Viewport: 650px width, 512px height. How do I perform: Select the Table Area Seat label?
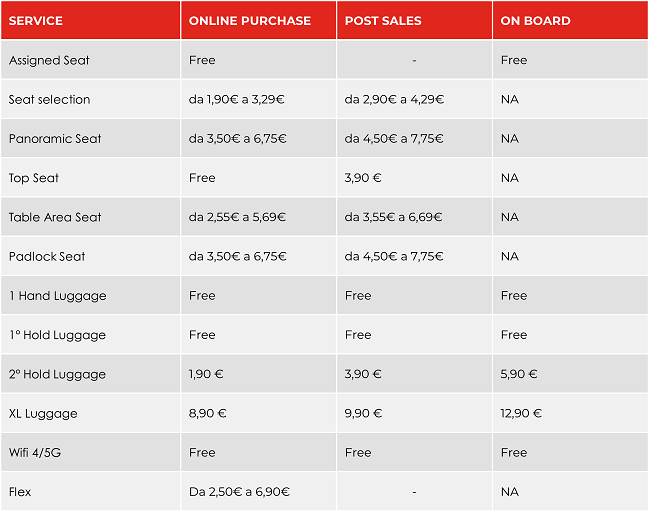55,217
